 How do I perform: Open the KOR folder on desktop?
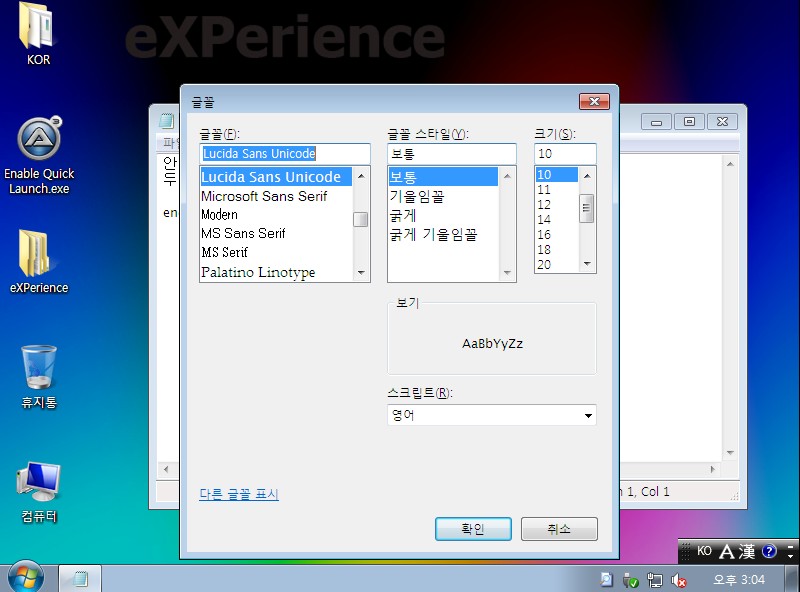pos(38,33)
